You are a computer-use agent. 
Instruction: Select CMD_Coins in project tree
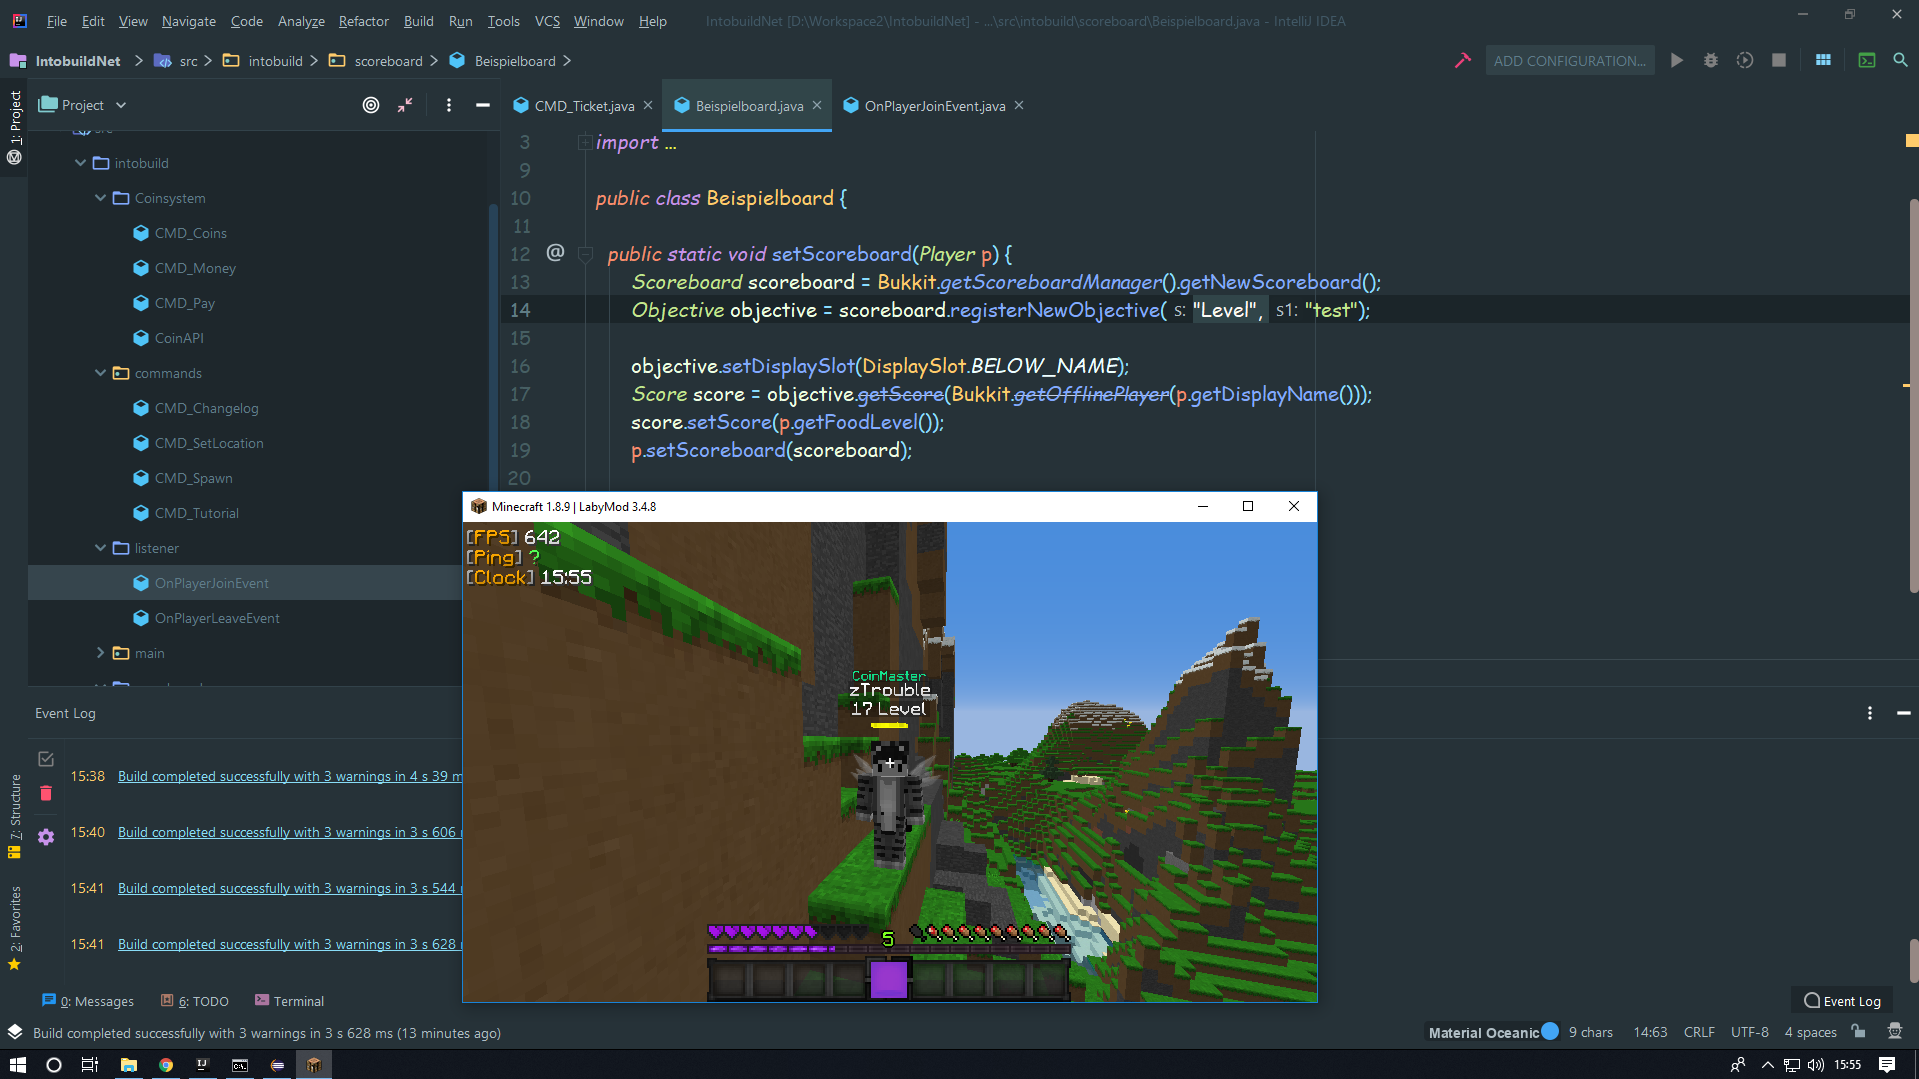[190, 233]
